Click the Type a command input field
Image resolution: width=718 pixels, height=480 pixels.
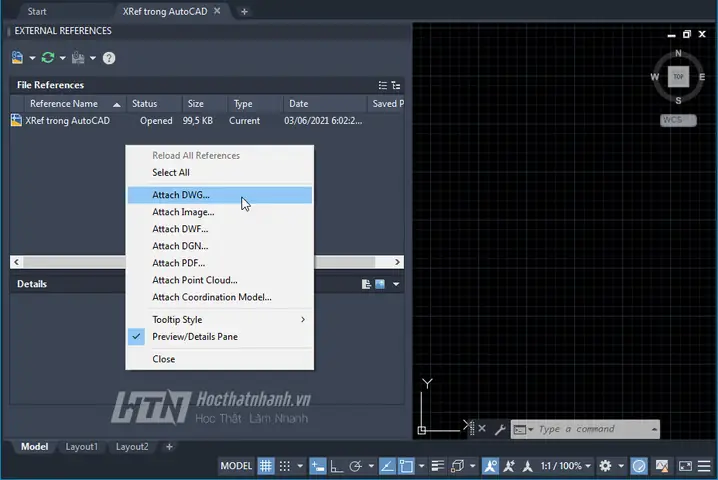(x=585, y=429)
